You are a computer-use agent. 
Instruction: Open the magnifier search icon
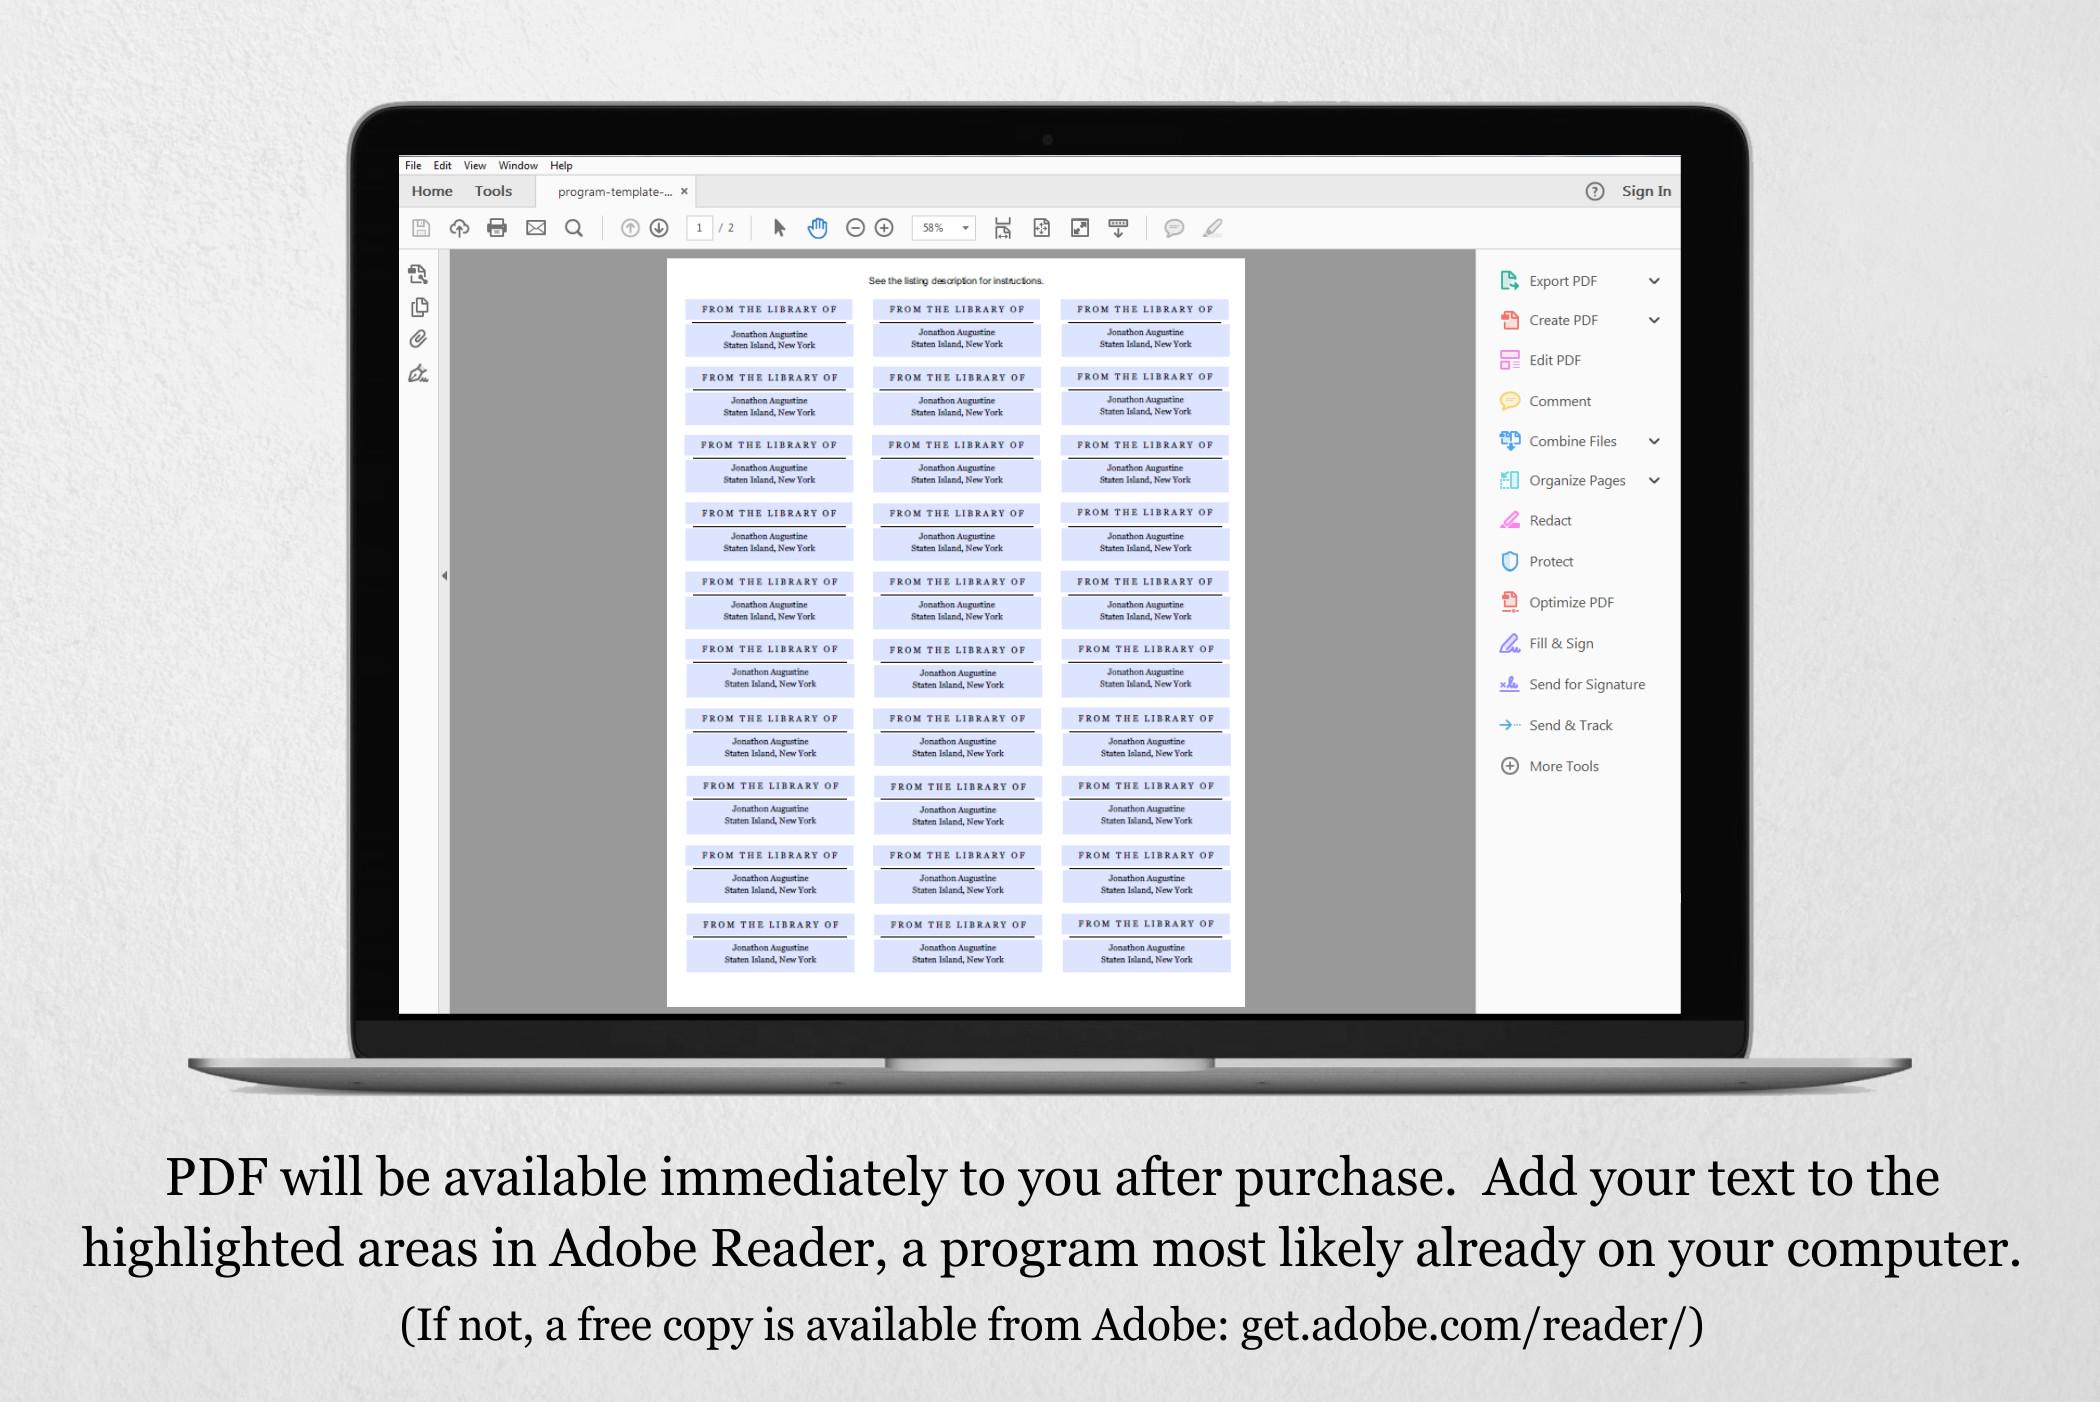tap(574, 228)
